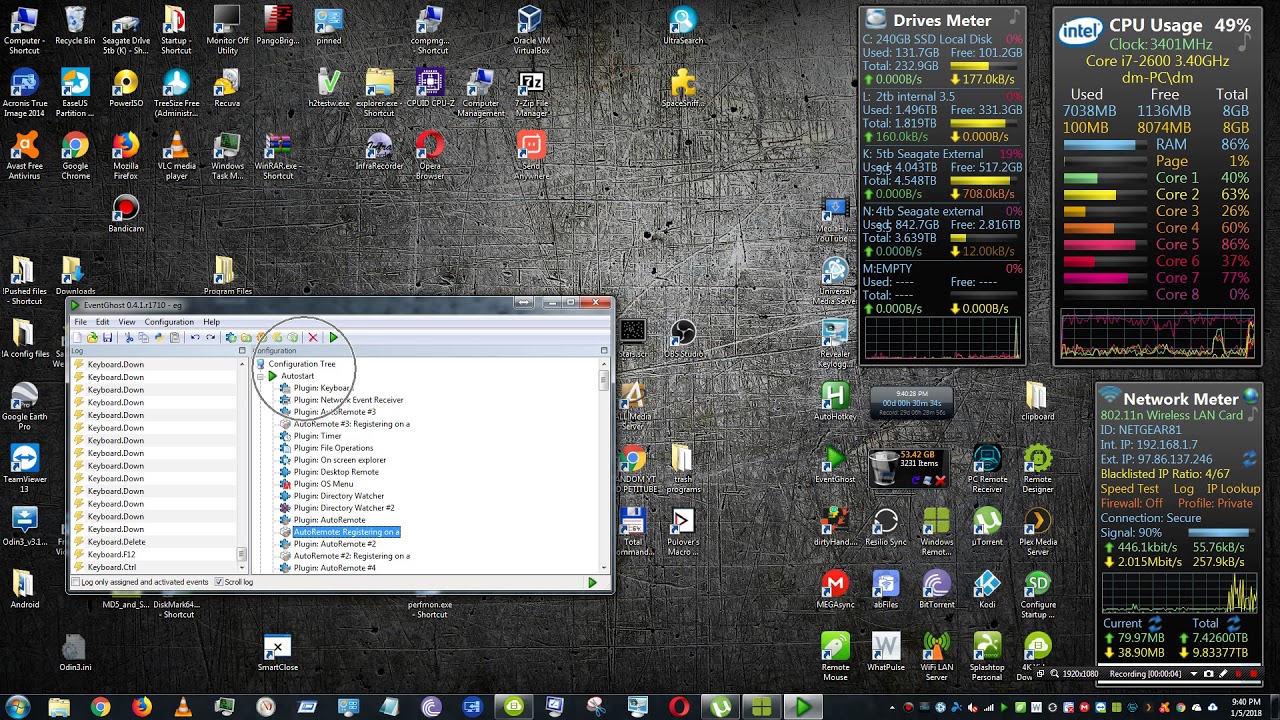Open the EventGhost View menu
The width and height of the screenshot is (1280, 720).
127,322
